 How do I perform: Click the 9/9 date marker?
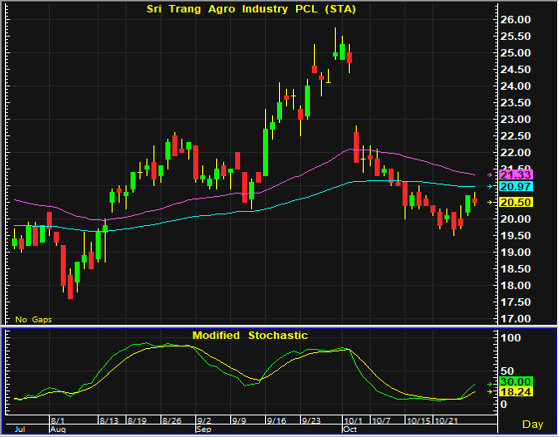239,421
